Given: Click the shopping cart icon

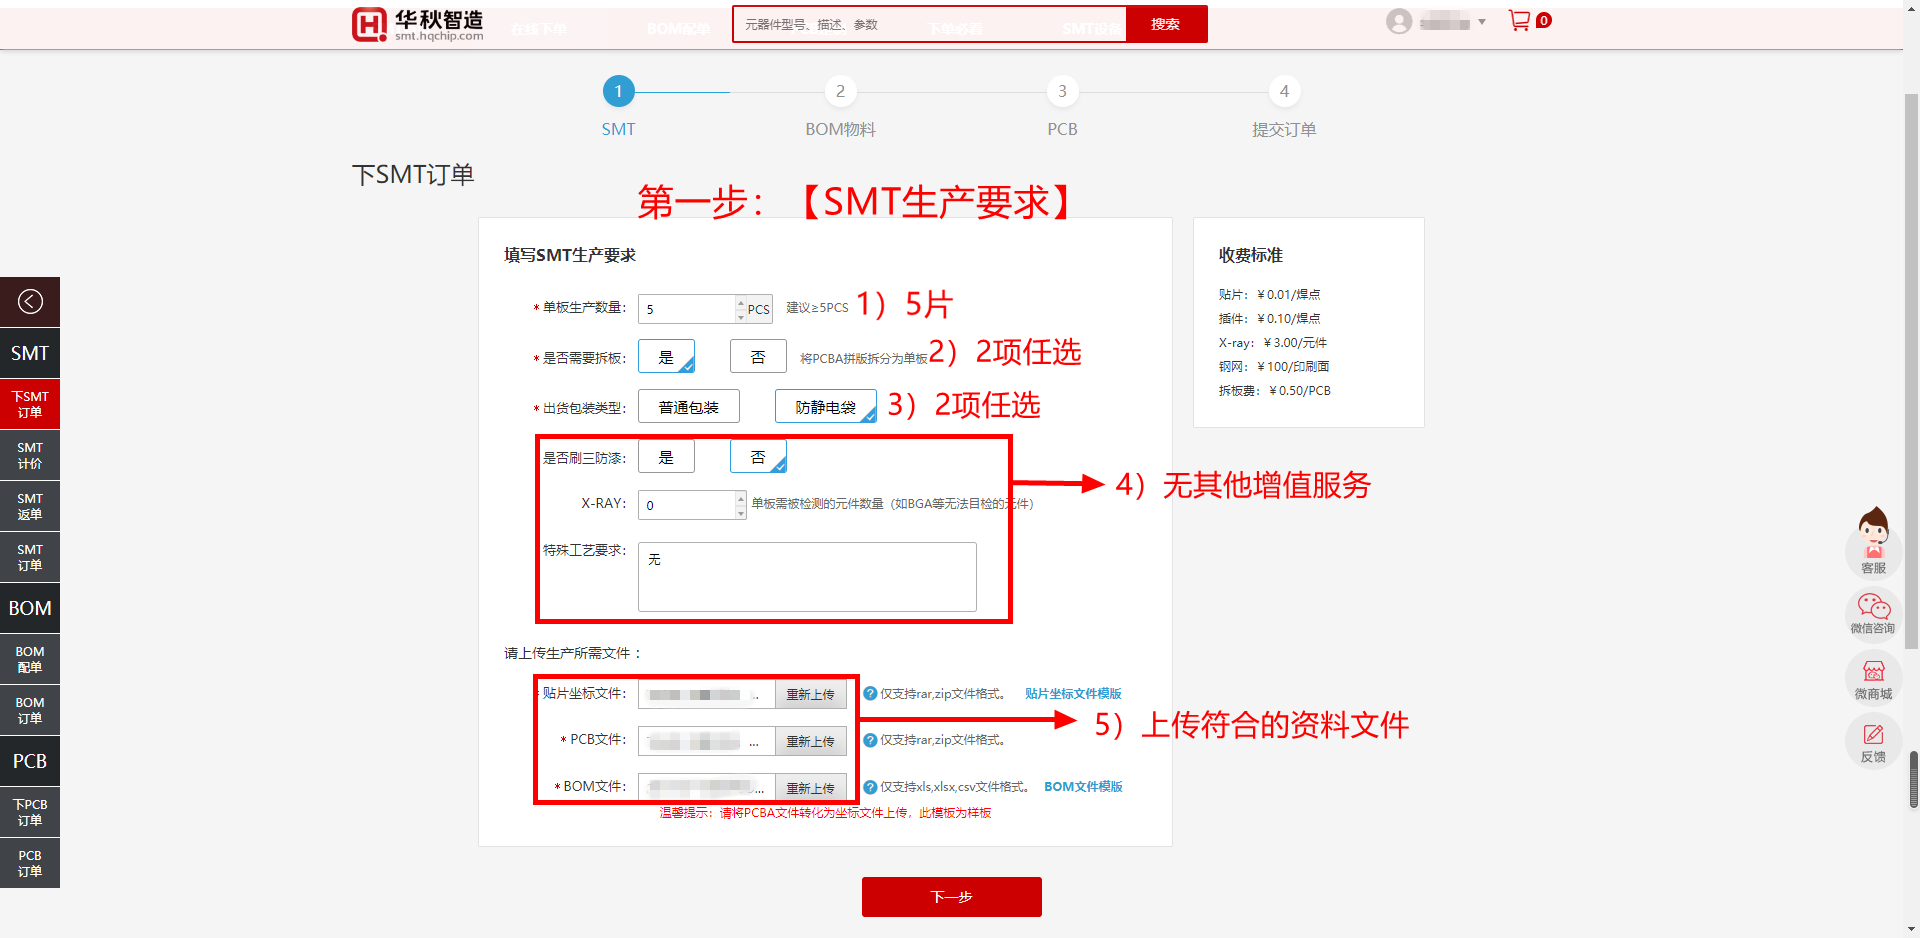Looking at the screenshot, I should click(1519, 21).
